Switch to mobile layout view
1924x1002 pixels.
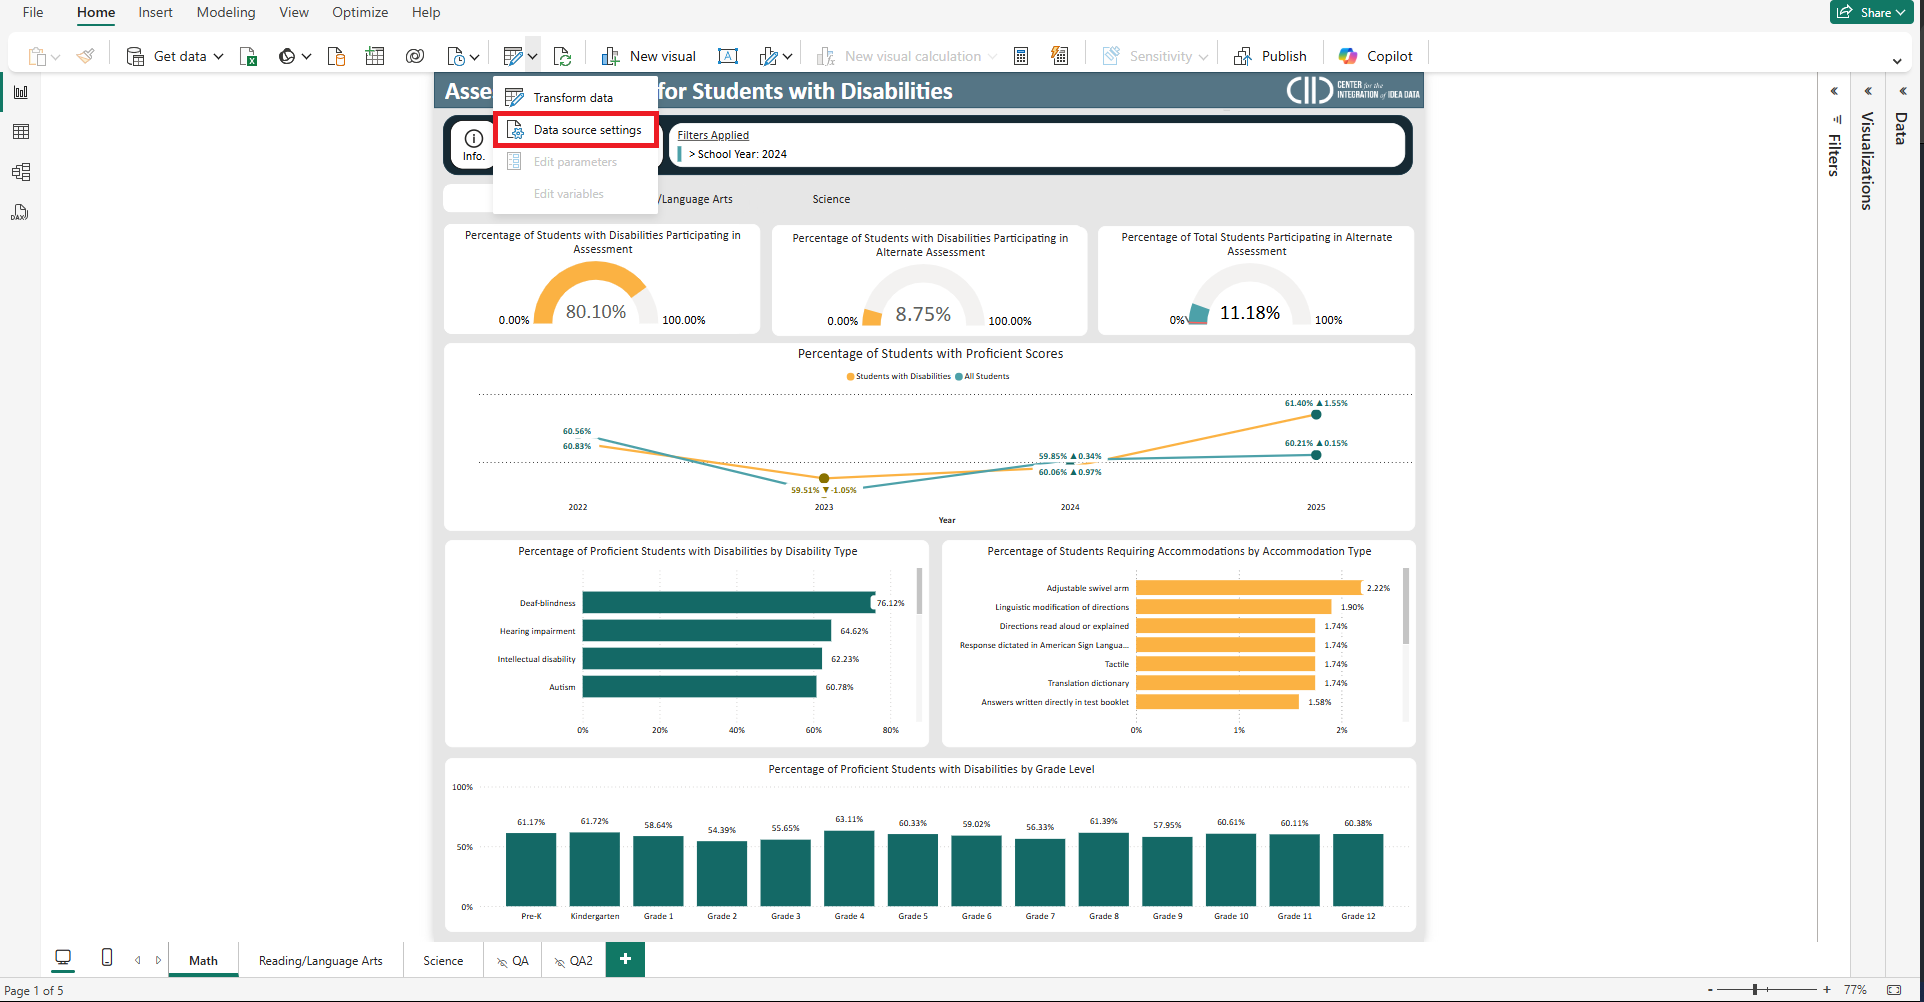pyautogui.click(x=107, y=958)
